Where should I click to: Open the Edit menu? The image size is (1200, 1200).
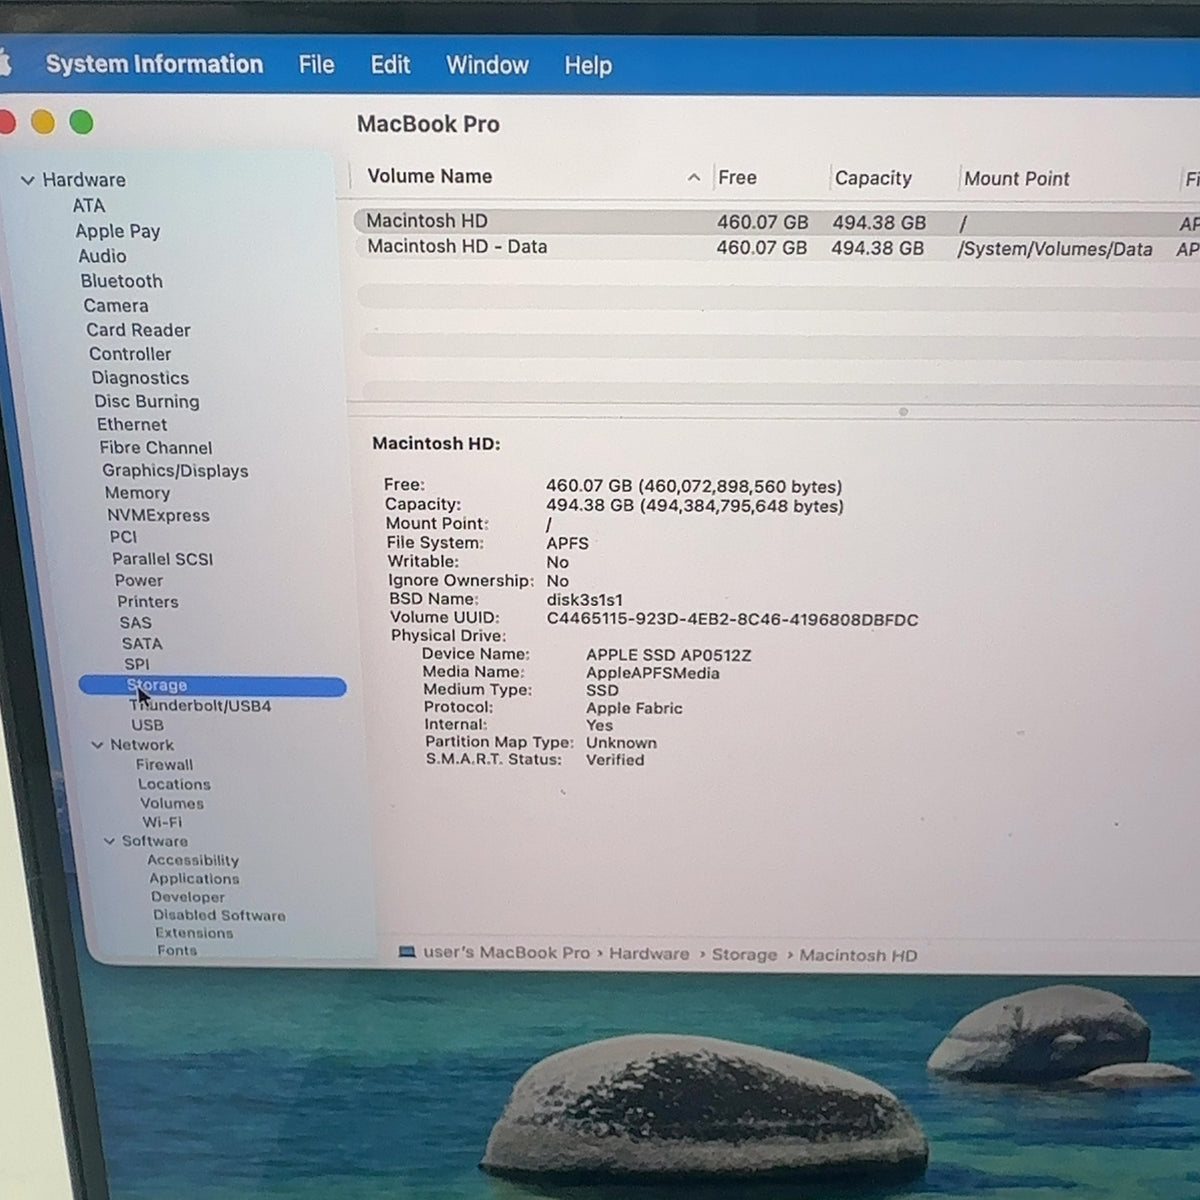tap(390, 65)
